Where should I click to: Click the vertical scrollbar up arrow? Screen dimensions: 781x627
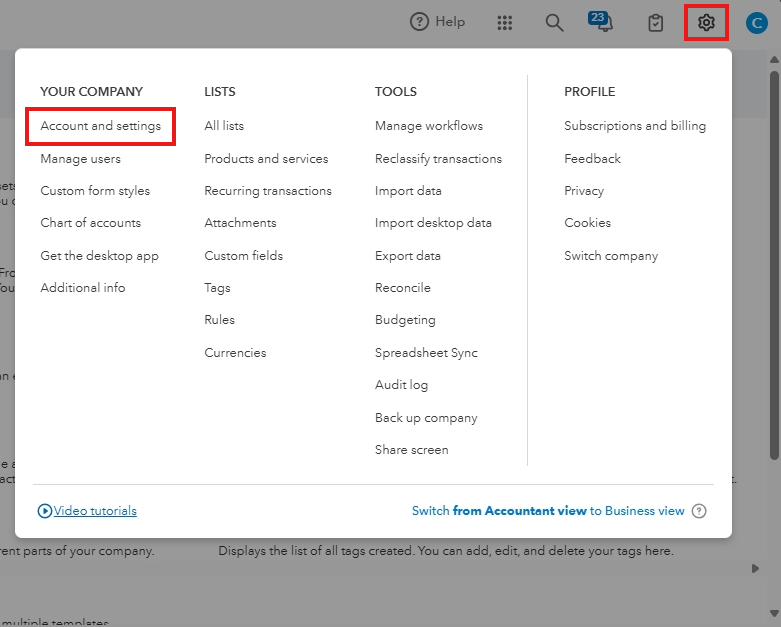[775, 59]
